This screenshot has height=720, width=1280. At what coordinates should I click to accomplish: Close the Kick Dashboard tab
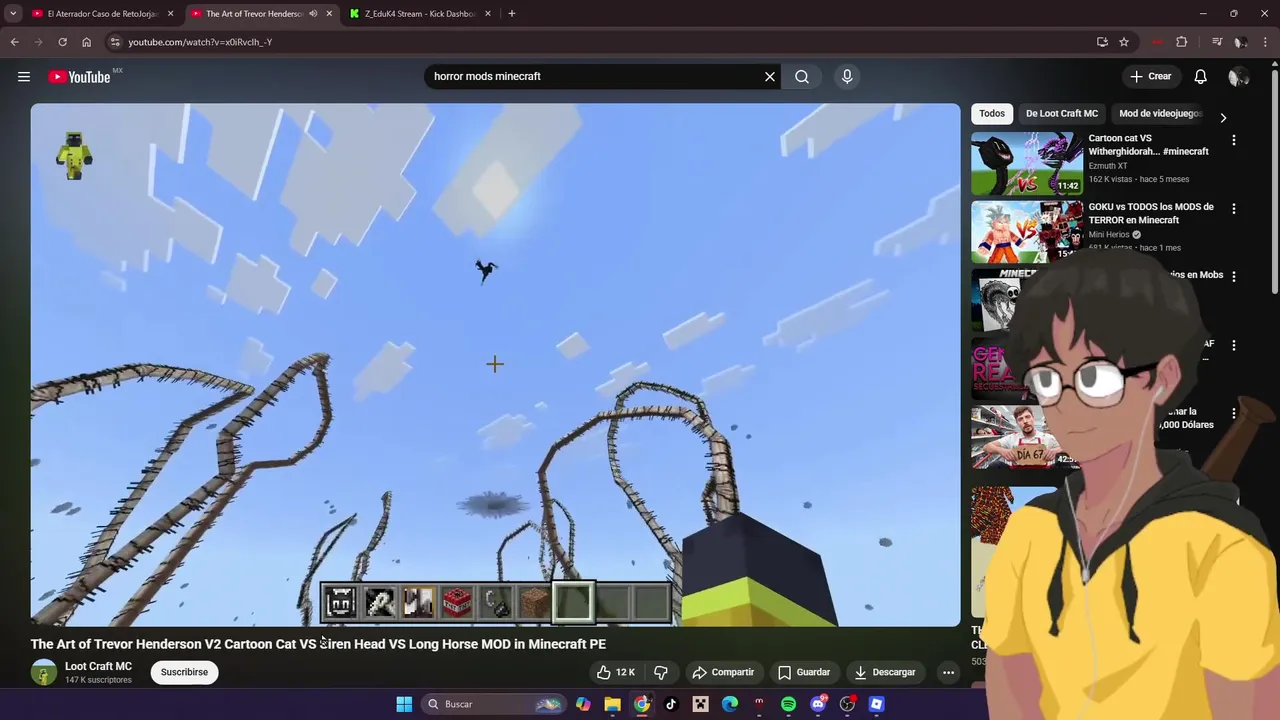[x=488, y=14]
